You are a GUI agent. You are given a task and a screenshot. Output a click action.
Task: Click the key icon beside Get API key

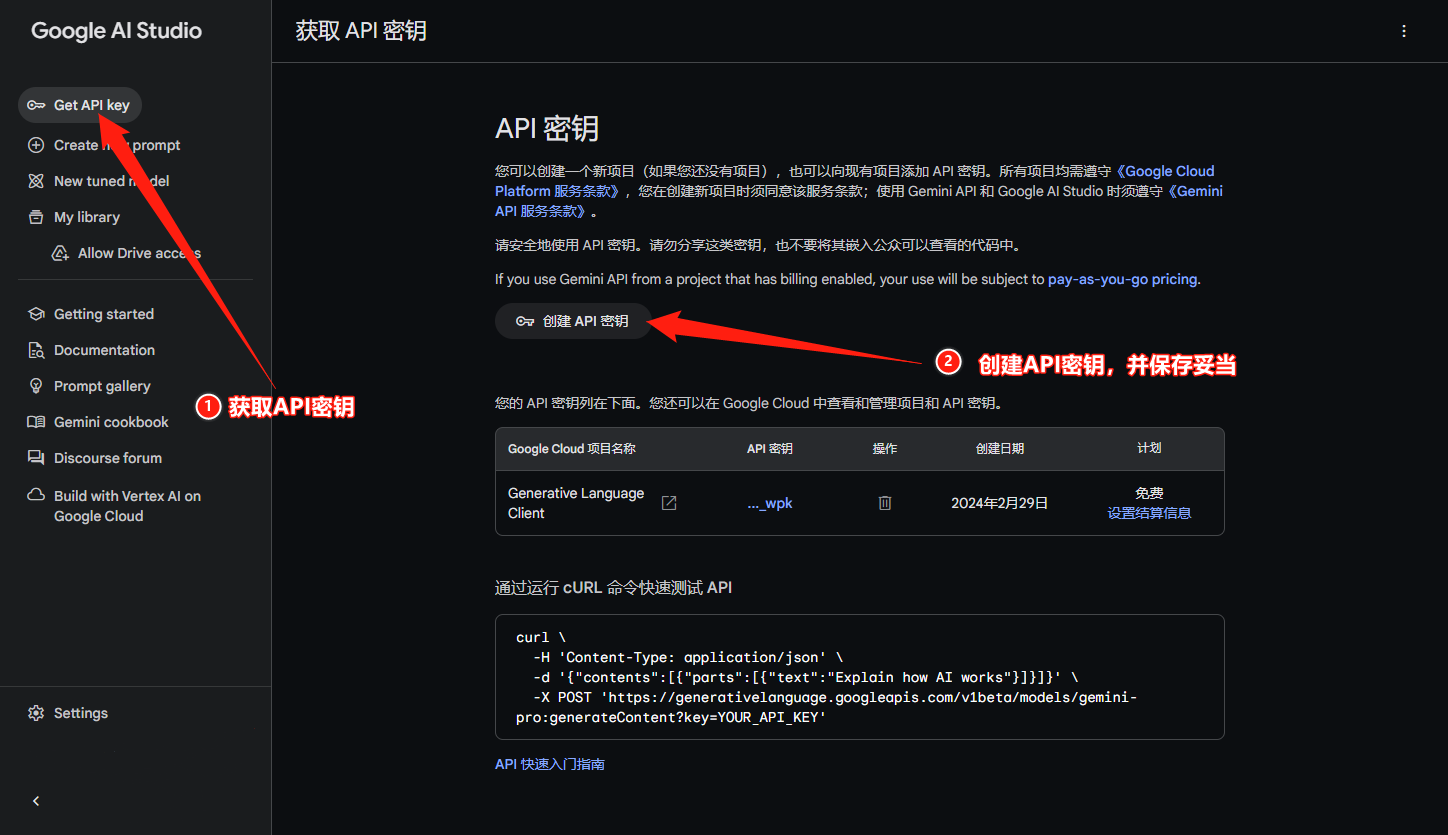coord(36,105)
